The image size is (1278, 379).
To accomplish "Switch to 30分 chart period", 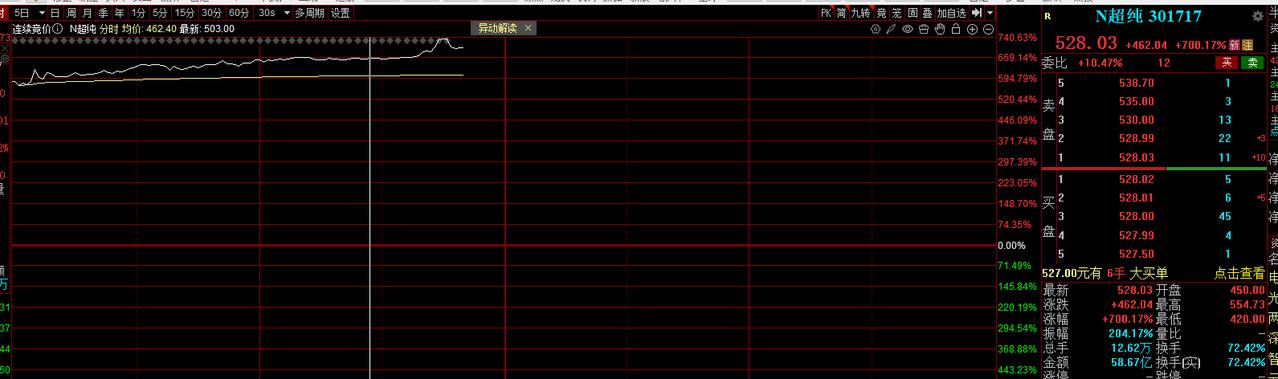I will coord(212,13).
